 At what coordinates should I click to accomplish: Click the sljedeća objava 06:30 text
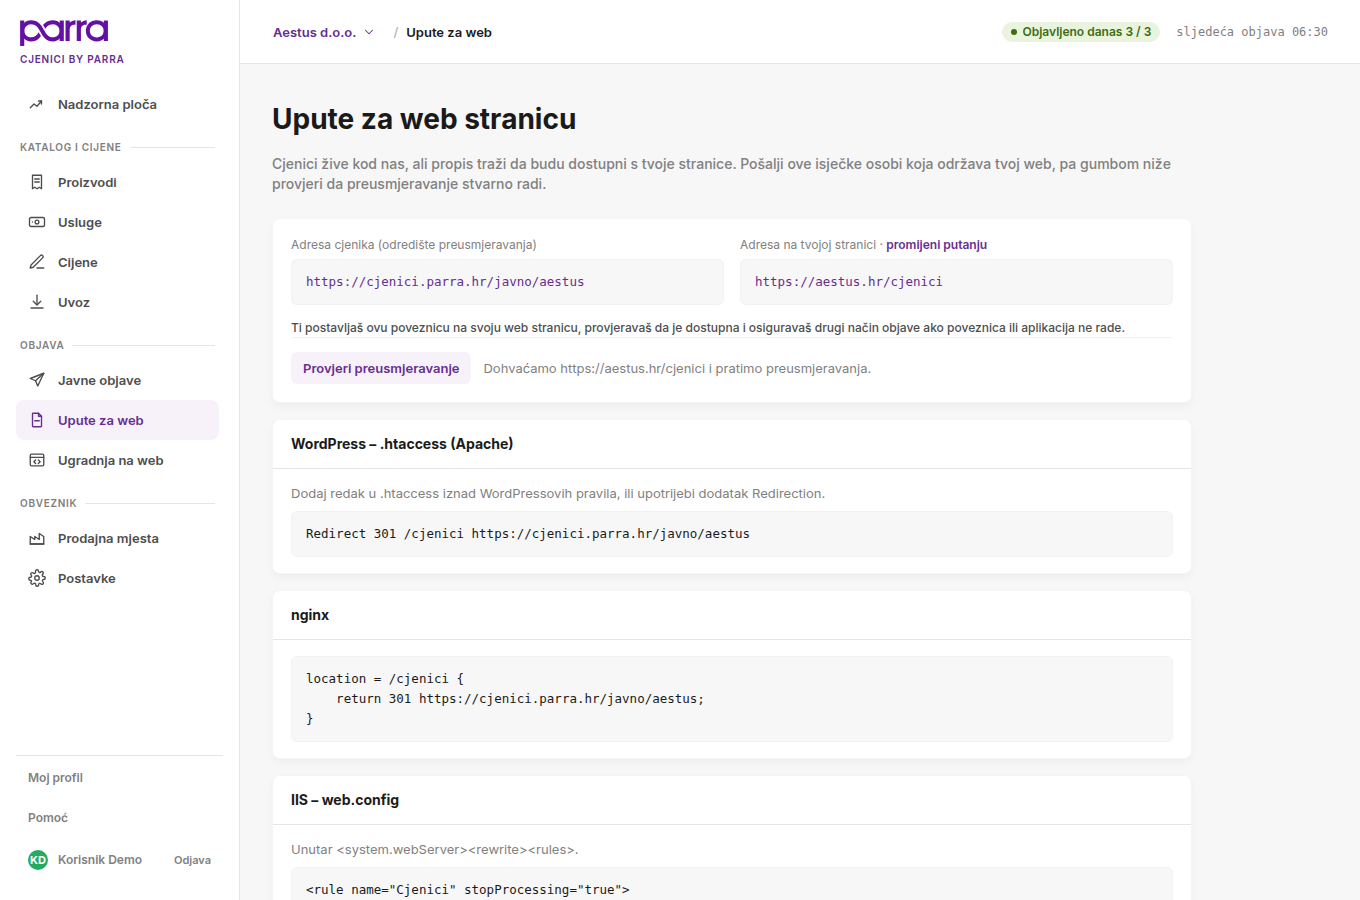click(1252, 32)
